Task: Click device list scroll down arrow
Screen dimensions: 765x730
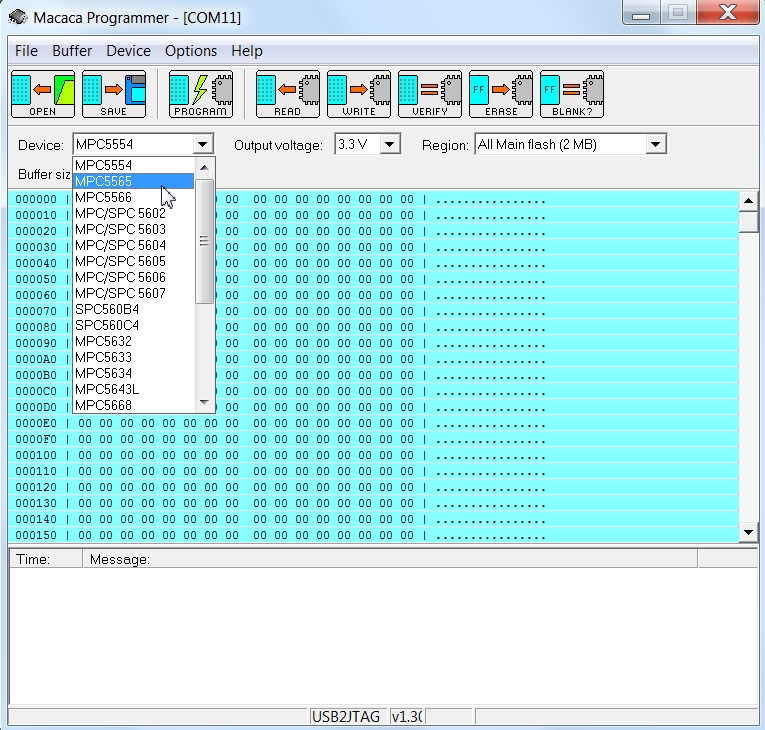Action: point(205,403)
